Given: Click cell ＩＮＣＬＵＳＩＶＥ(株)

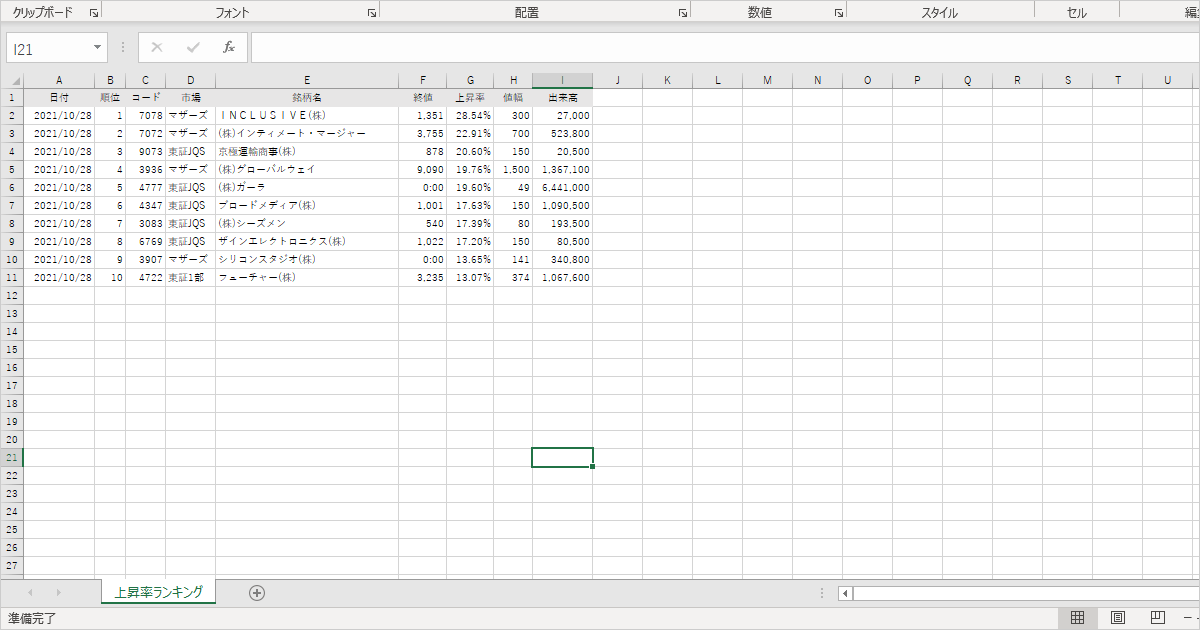Looking at the screenshot, I should coord(307,116).
